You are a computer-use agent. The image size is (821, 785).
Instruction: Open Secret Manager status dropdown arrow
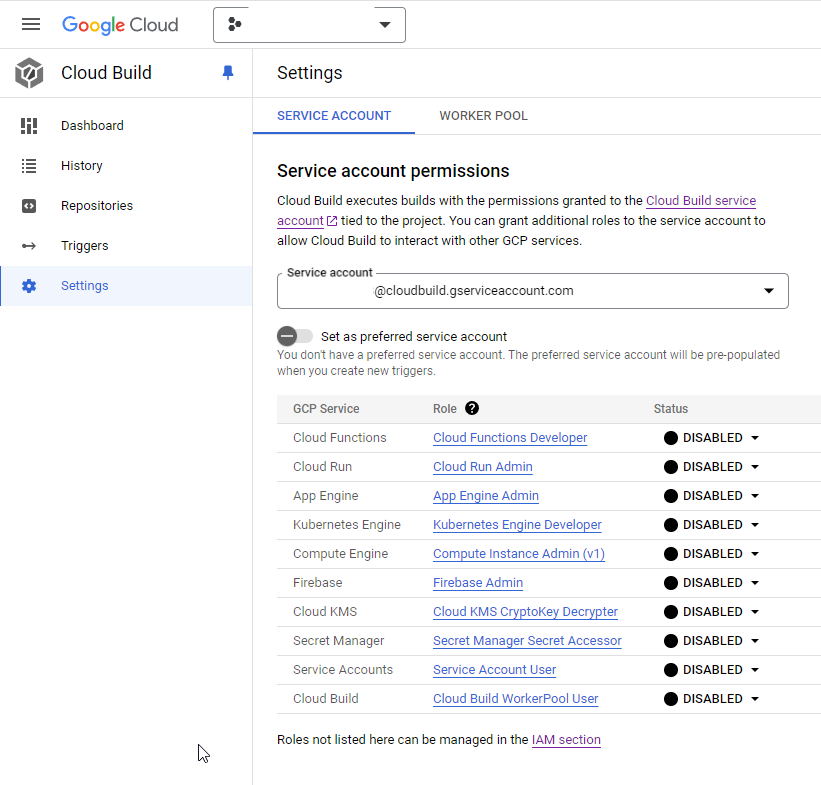[x=755, y=641]
